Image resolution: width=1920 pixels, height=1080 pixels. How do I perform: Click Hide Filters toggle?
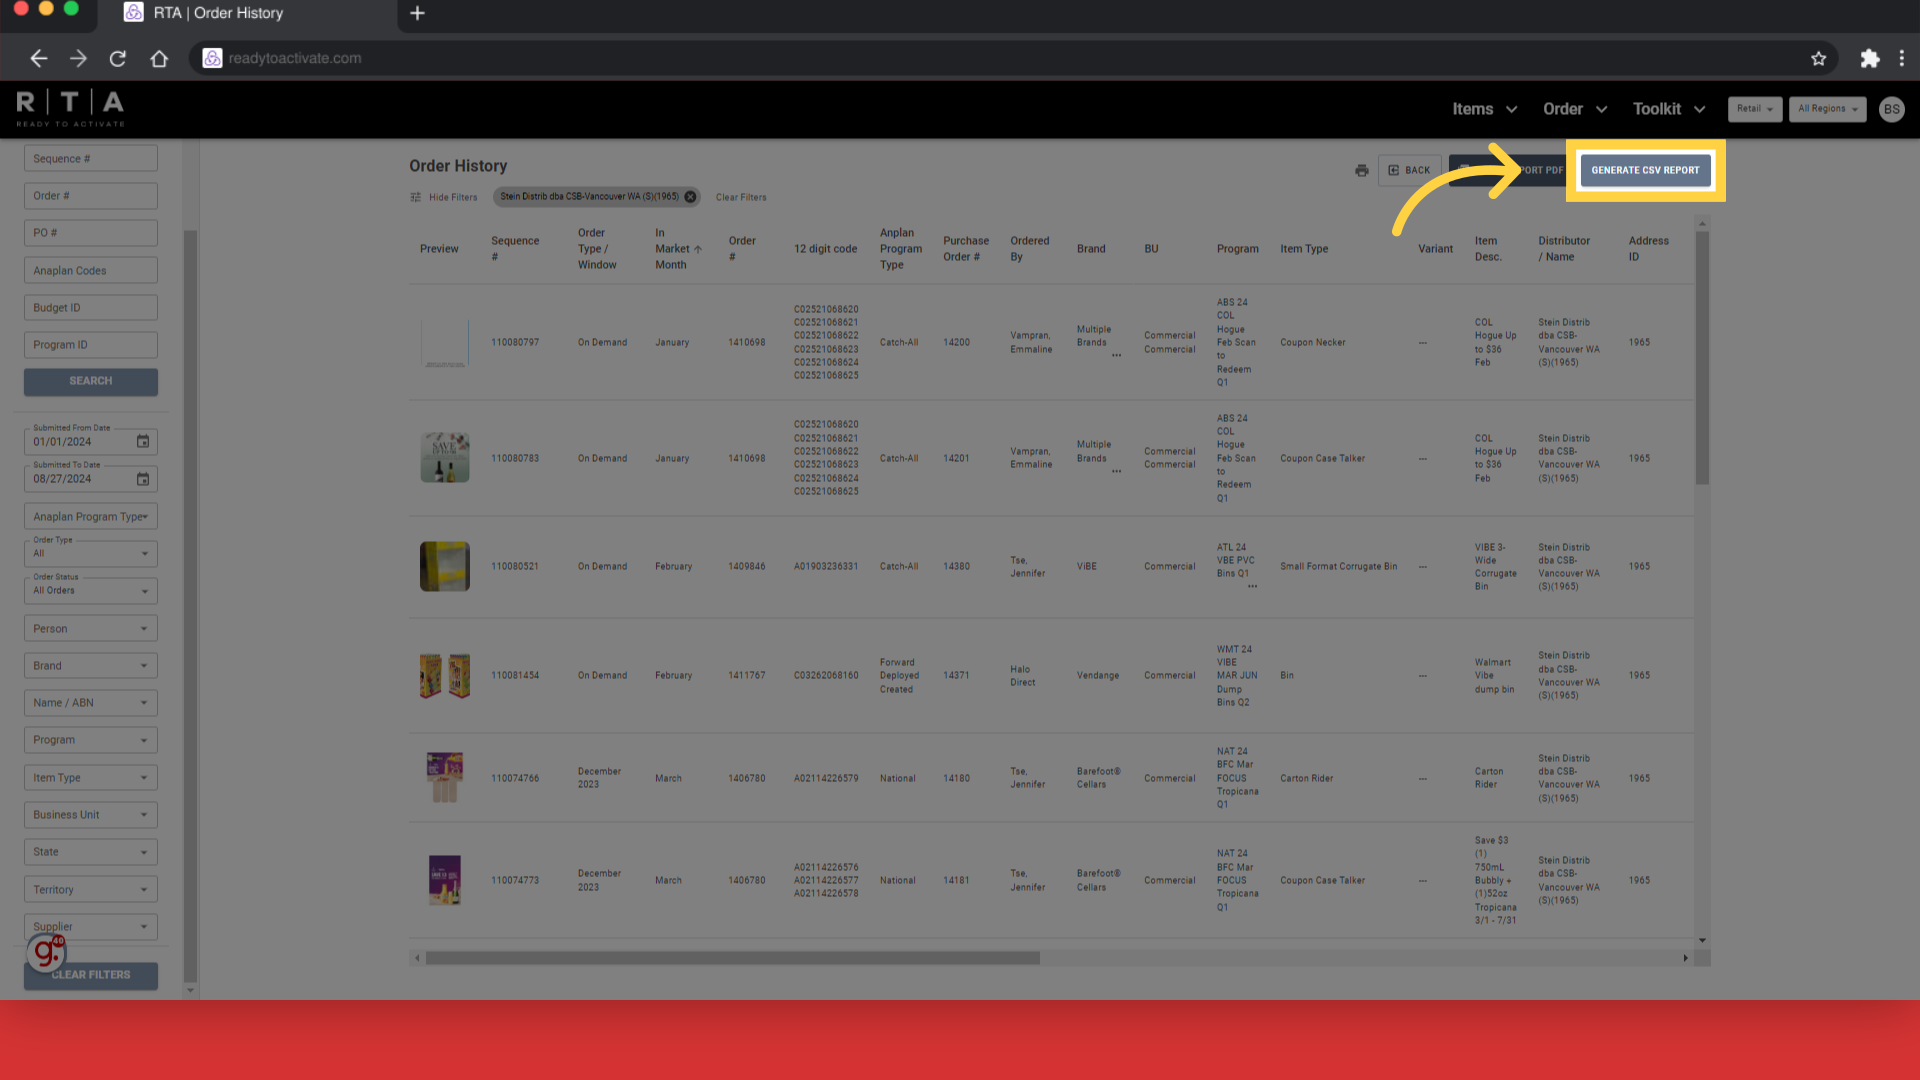point(453,198)
